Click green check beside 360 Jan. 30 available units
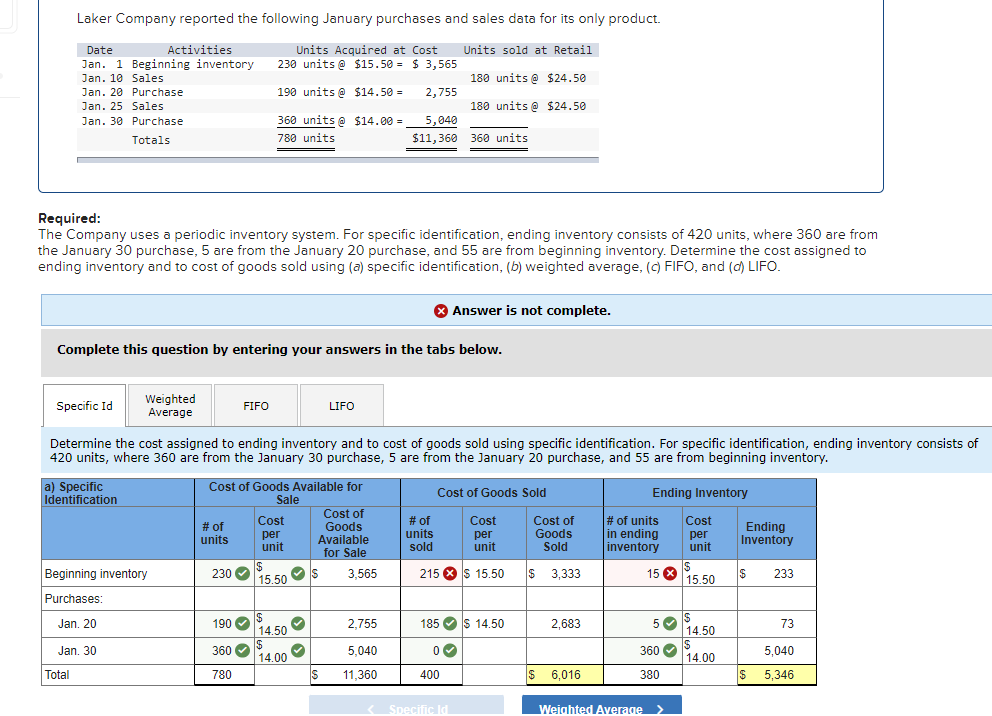Viewport: 992px width, 716px height. (242, 650)
